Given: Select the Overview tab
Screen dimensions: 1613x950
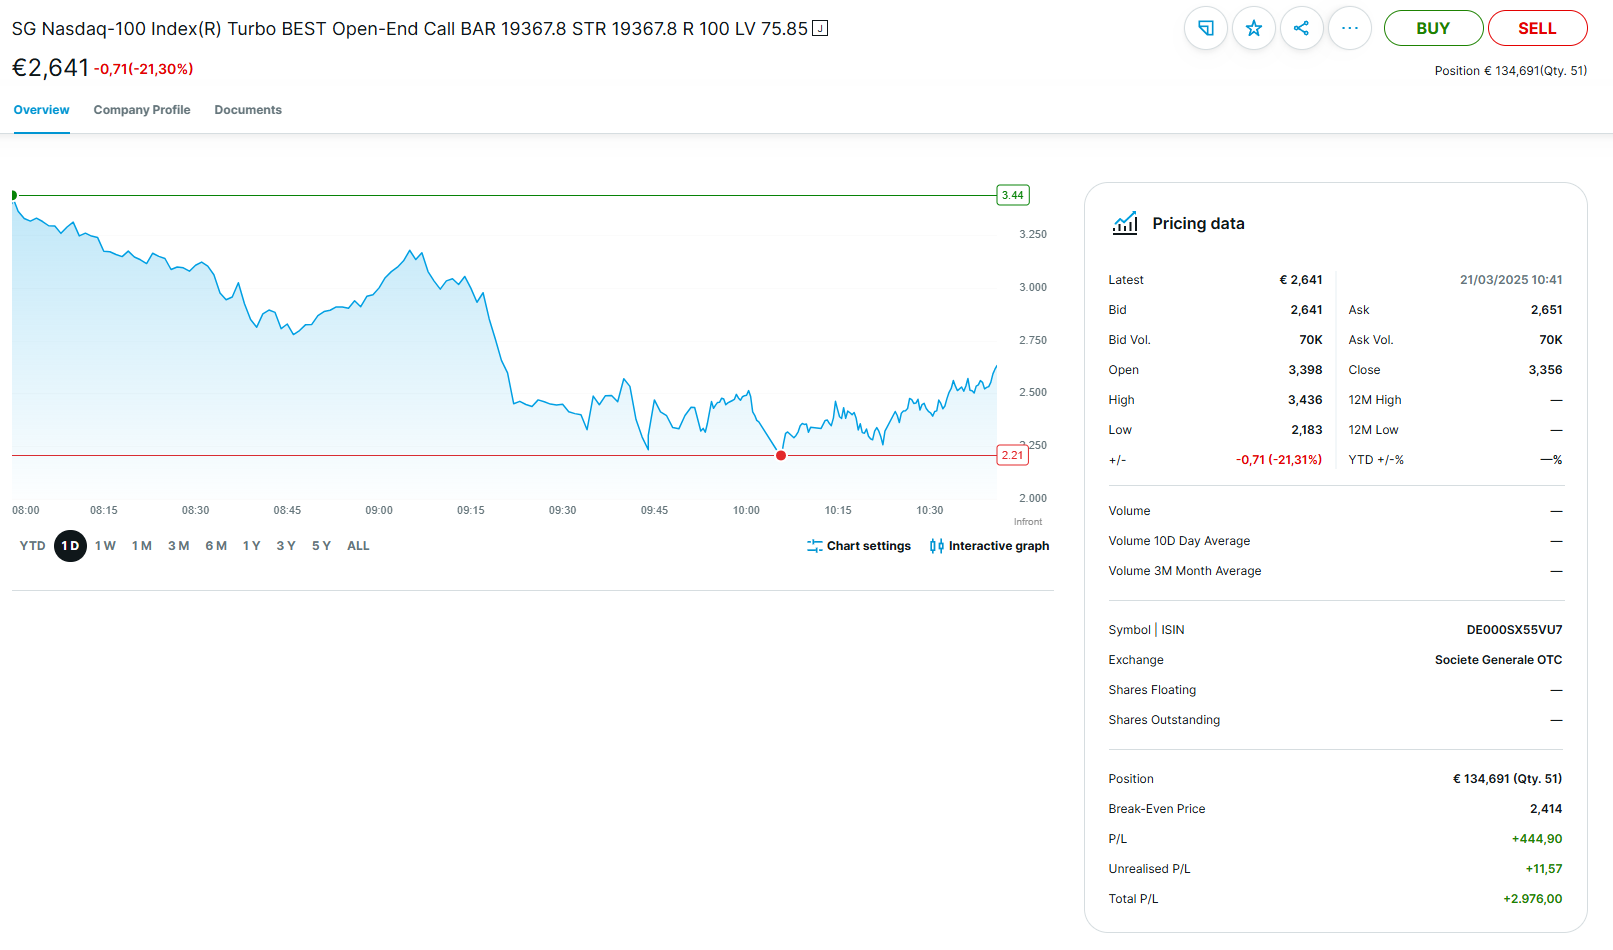Looking at the screenshot, I should (x=41, y=110).
